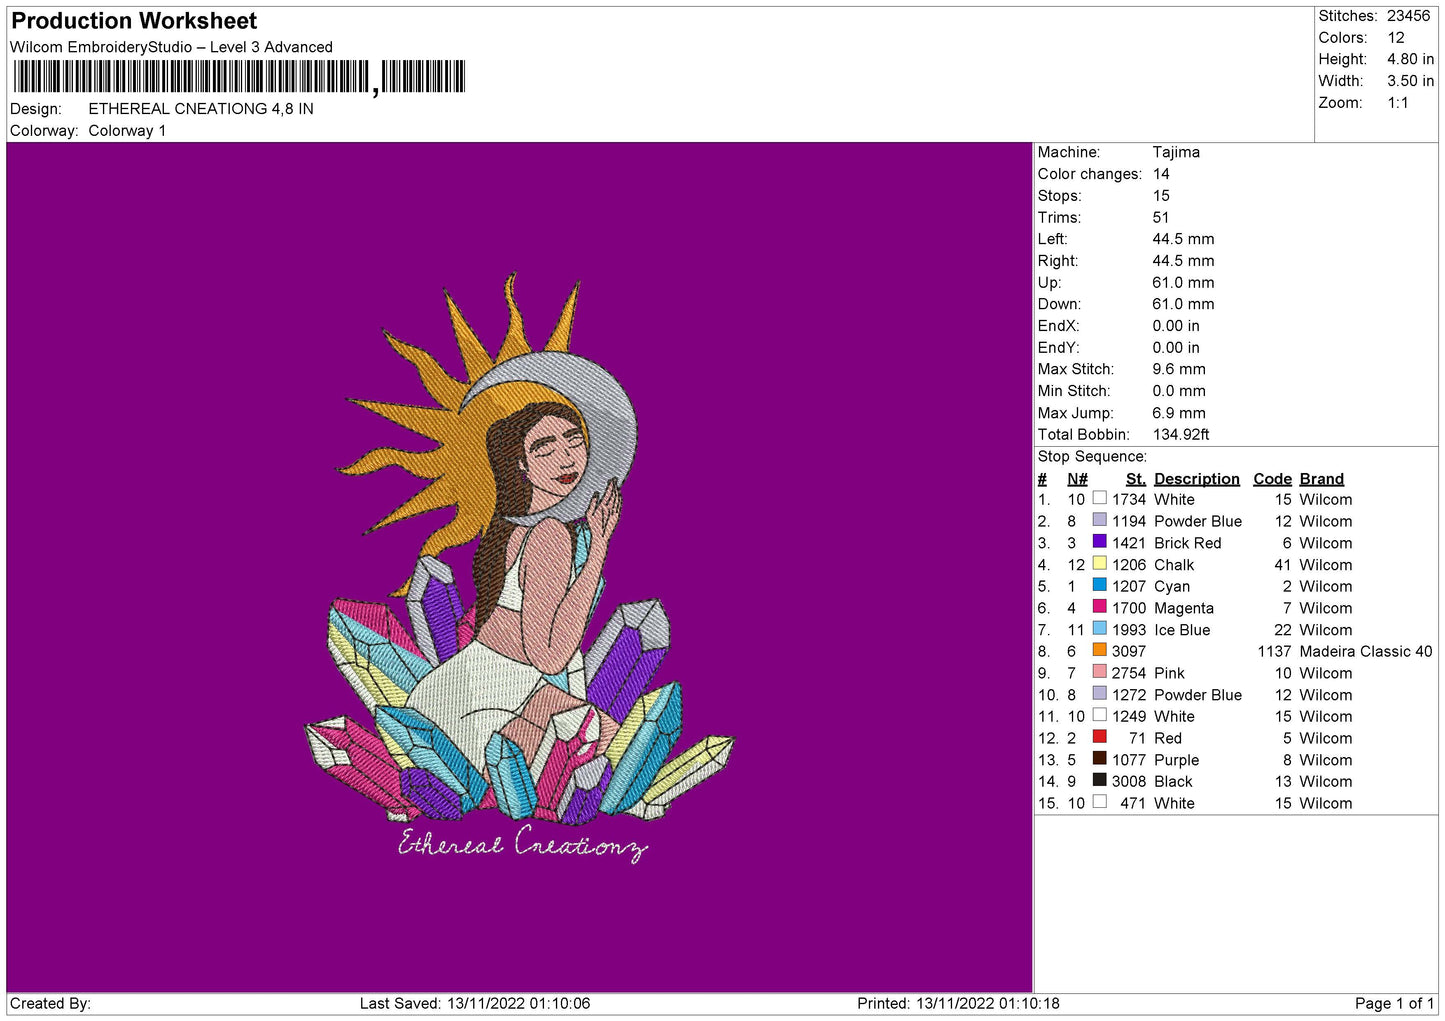Click the Height value '4.80 in'
This screenshot has width=1445, height=1021.
click(x=1410, y=59)
